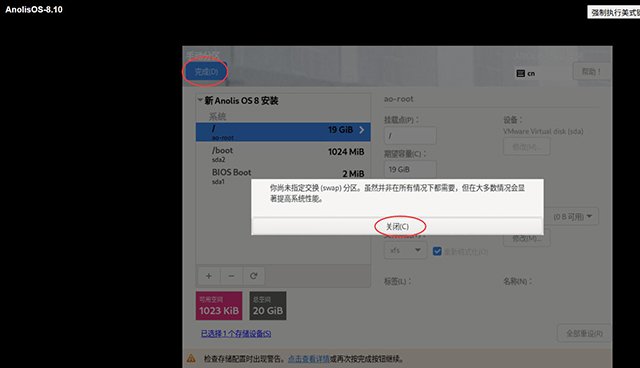Click the plus icon to add a mount point
Viewport: 640px width, 368px height.
[209, 276]
